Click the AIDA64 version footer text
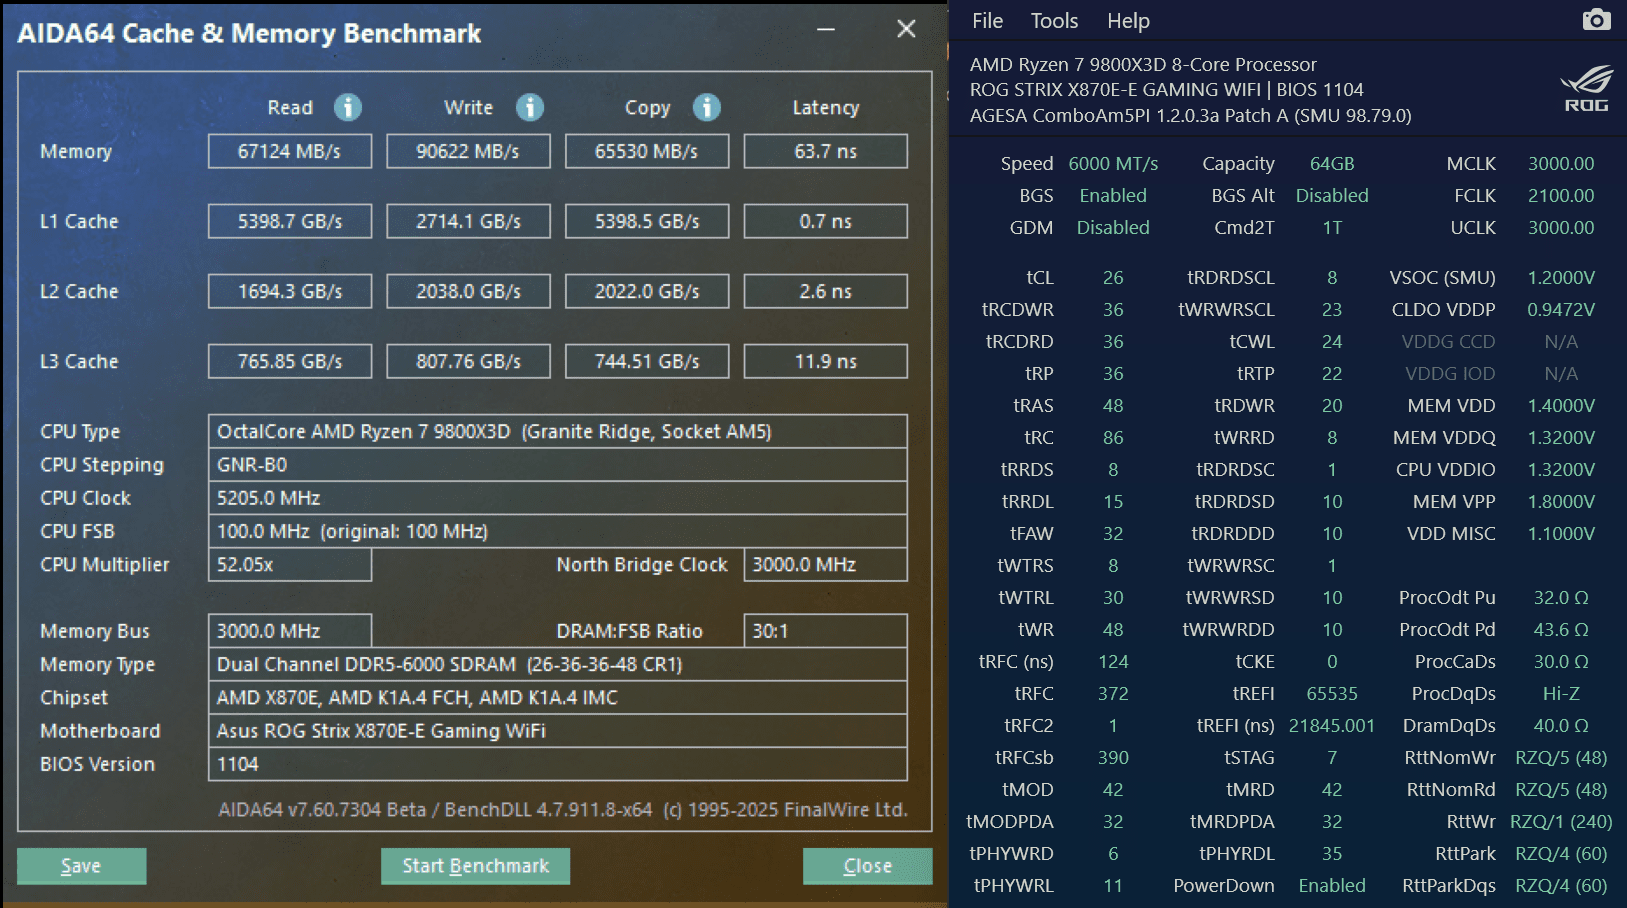This screenshot has height=908, width=1627. click(563, 810)
